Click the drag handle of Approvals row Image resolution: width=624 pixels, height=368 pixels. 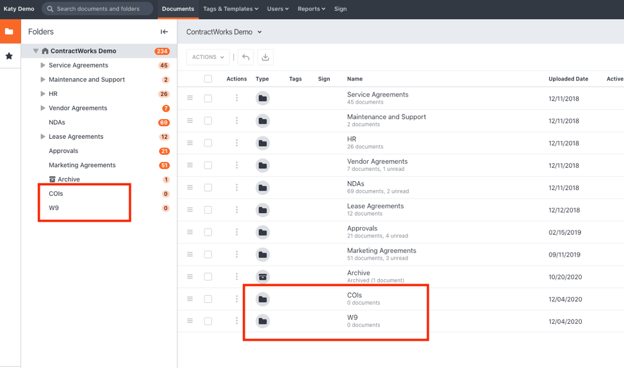click(190, 232)
